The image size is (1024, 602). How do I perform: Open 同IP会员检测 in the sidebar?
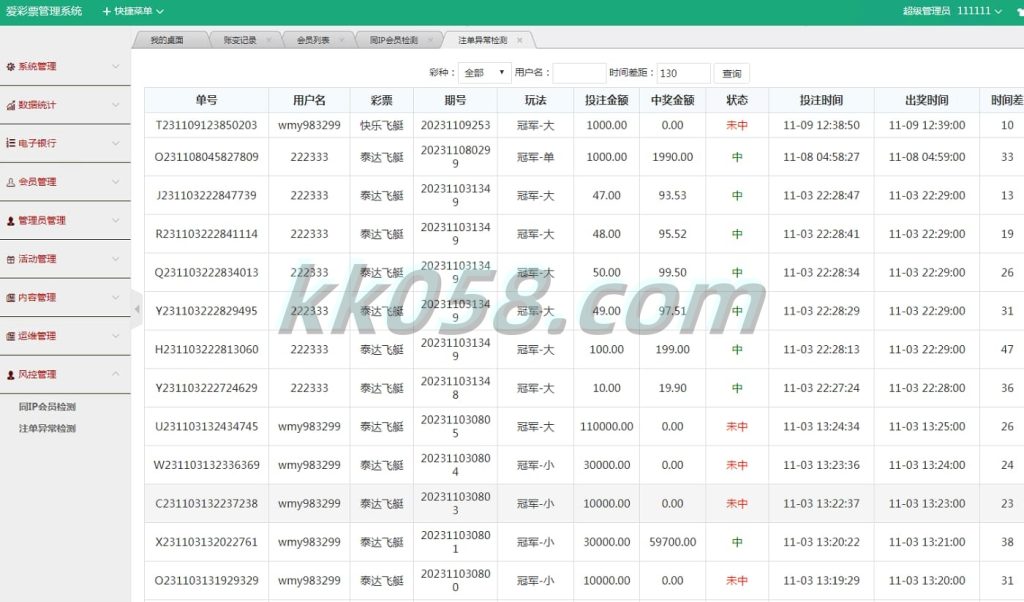click(x=47, y=407)
